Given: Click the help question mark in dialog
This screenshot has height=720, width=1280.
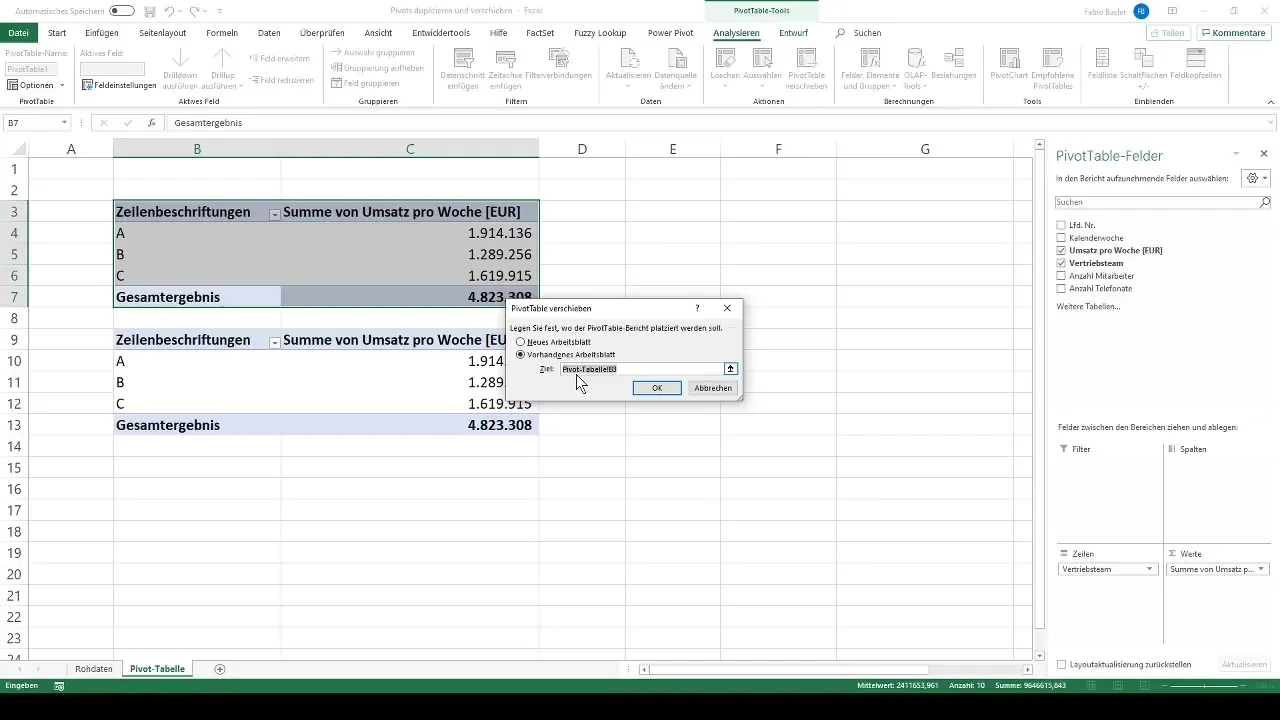Looking at the screenshot, I should point(697,308).
